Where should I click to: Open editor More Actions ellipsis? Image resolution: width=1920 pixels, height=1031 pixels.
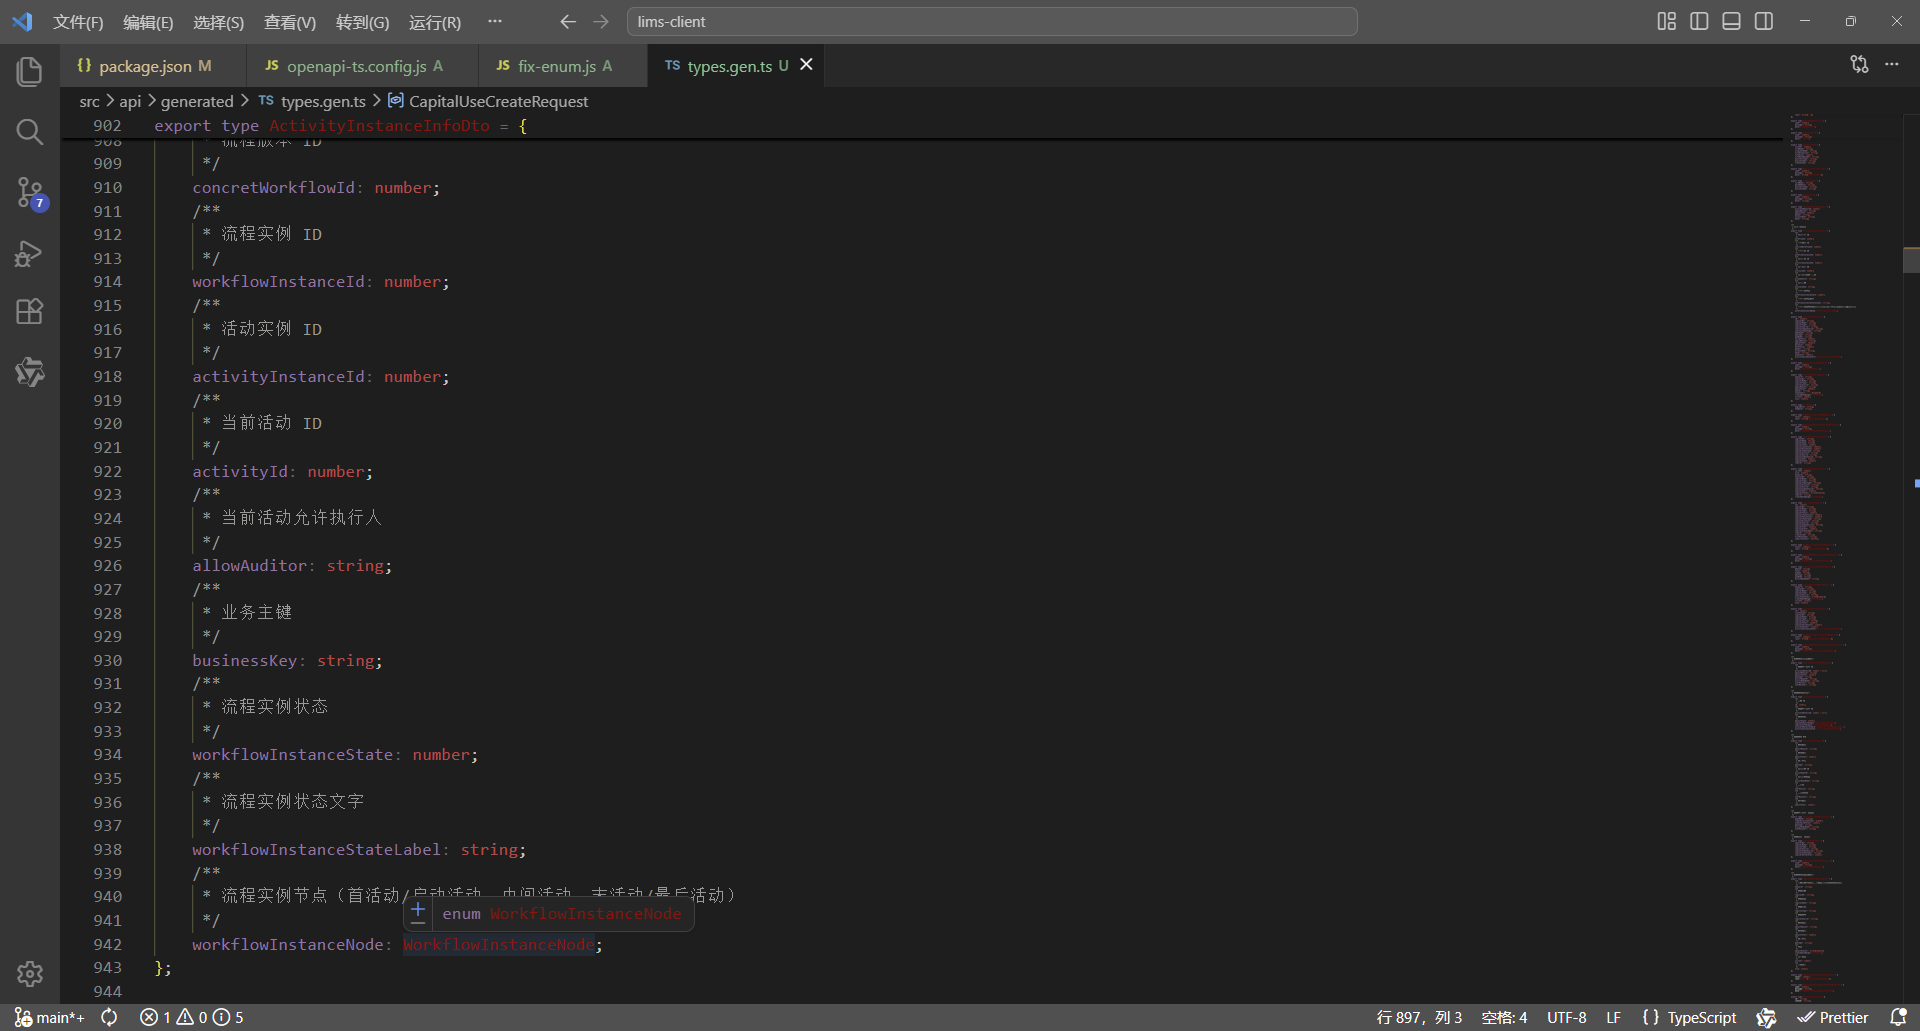click(x=1892, y=64)
